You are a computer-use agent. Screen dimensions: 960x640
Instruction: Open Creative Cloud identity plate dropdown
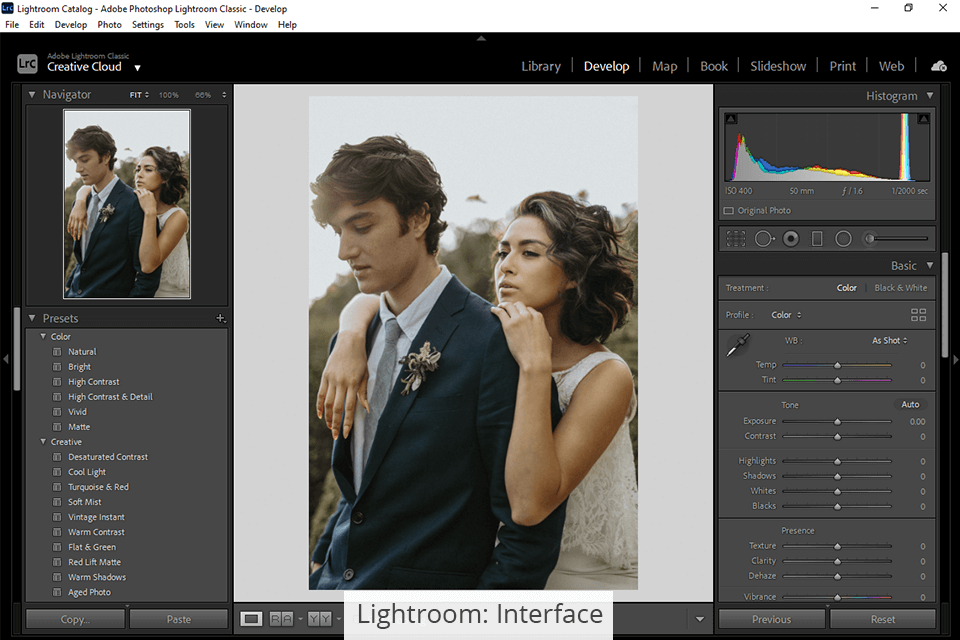[x=137, y=68]
